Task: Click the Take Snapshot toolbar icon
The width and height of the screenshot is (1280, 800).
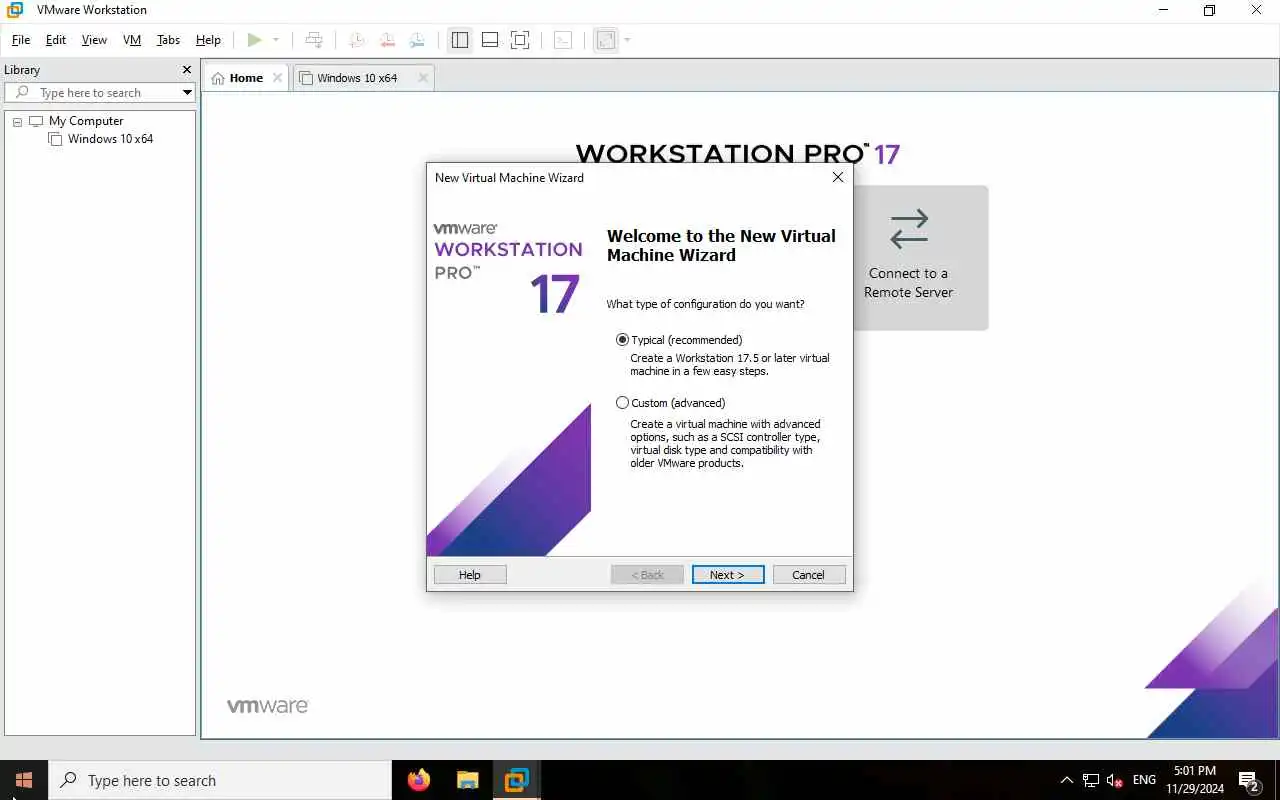Action: [356, 40]
